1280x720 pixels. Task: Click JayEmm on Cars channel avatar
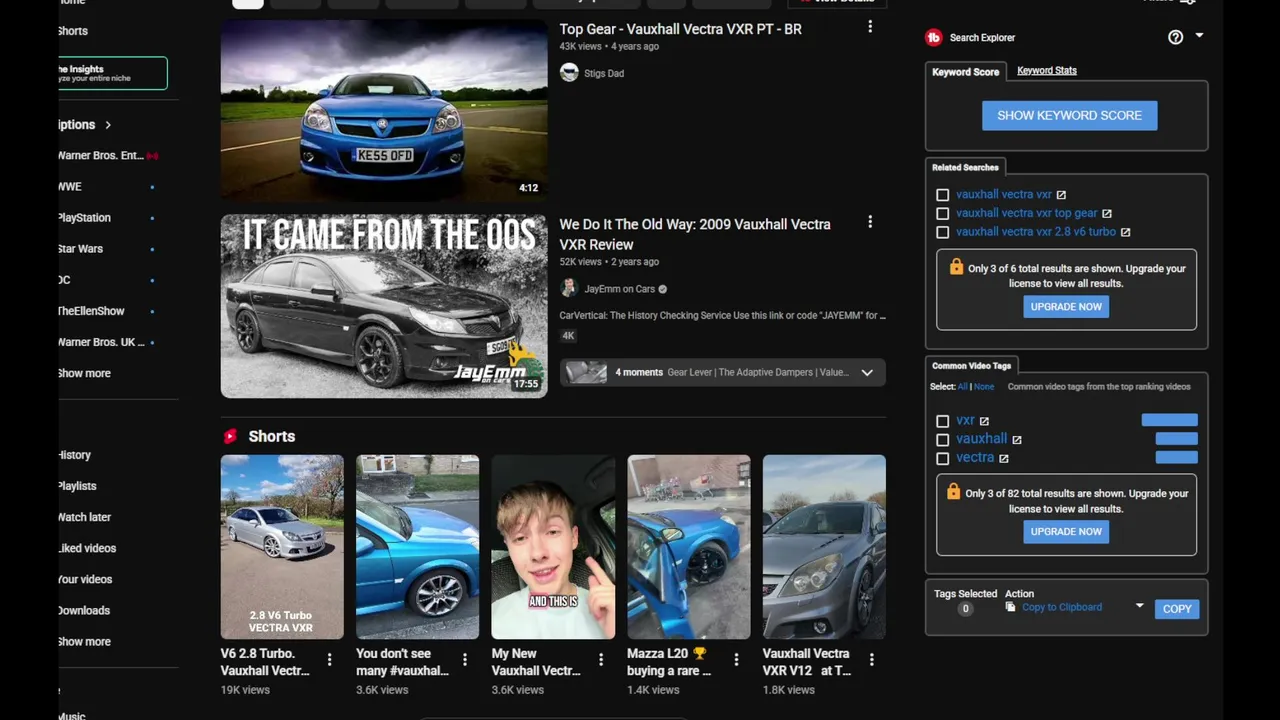pyautogui.click(x=569, y=288)
